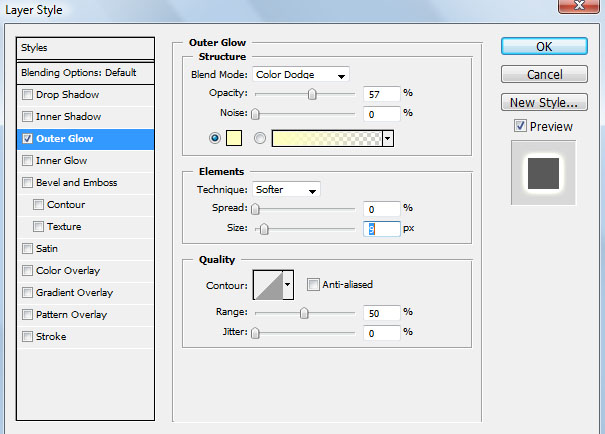605x434 pixels.
Task: Toggle the Anti-aliased checkbox
Action: [x=313, y=285]
